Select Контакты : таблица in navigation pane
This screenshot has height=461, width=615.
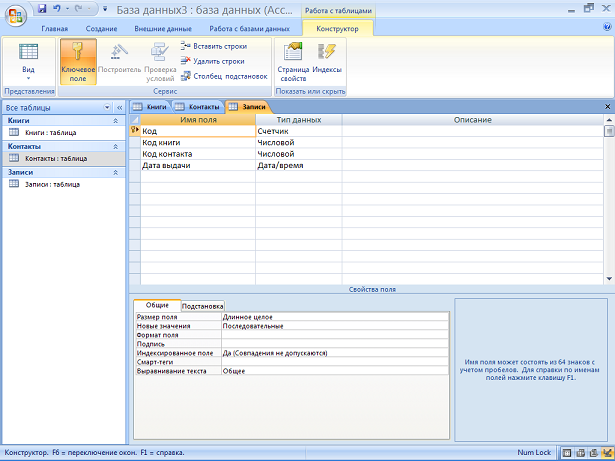[x=64, y=159]
